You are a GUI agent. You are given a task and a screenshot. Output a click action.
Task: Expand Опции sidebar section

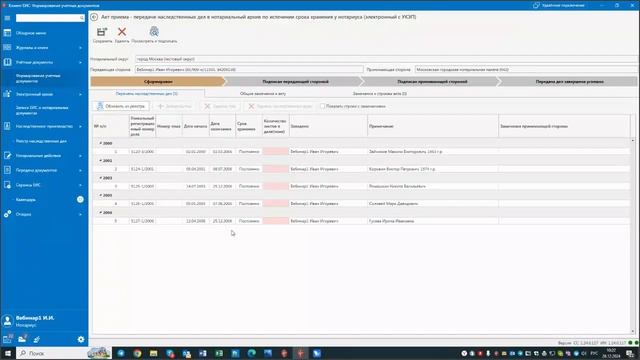80,214
